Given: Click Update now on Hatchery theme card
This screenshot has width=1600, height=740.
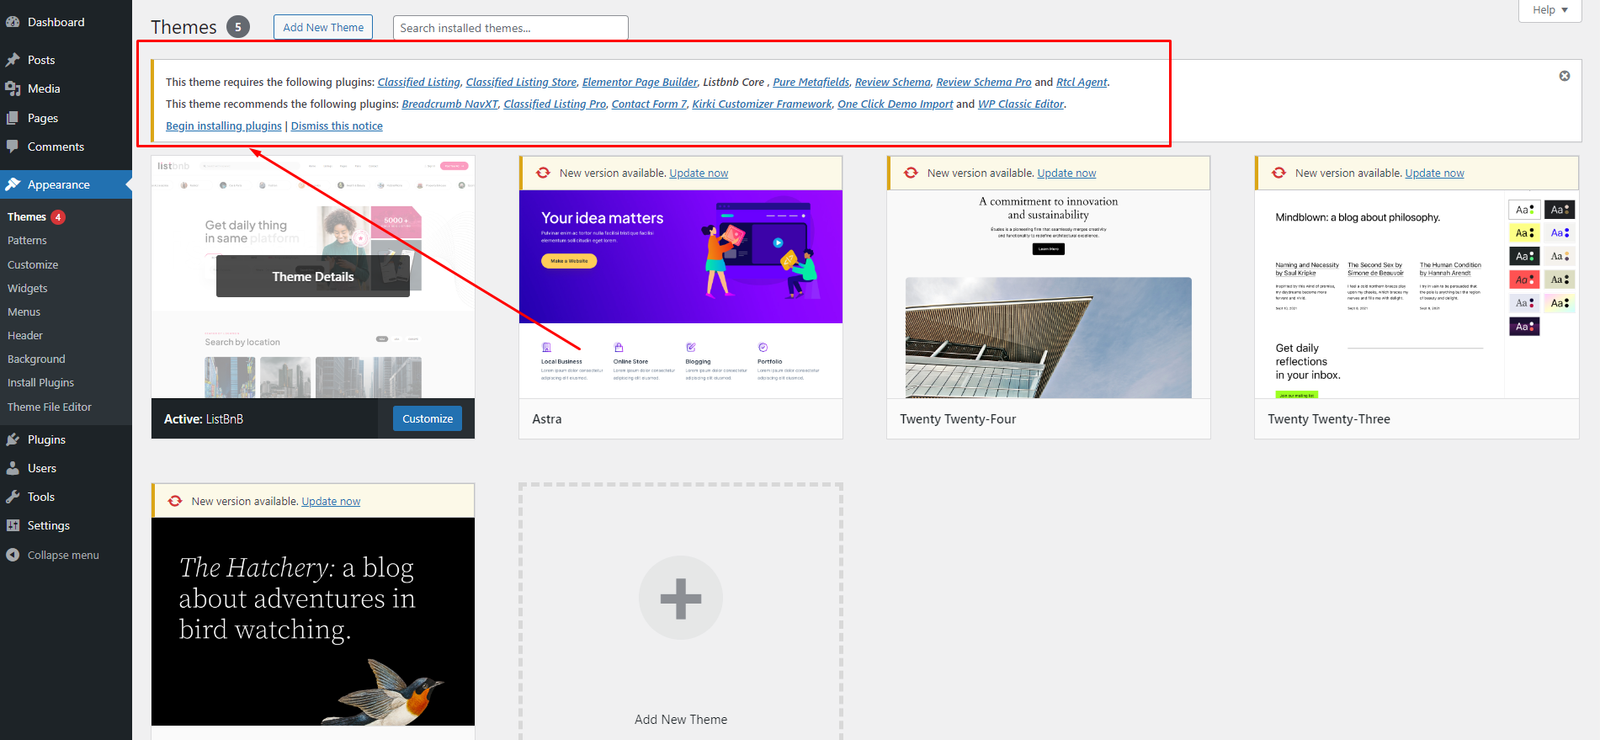Looking at the screenshot, I should 331,501.
